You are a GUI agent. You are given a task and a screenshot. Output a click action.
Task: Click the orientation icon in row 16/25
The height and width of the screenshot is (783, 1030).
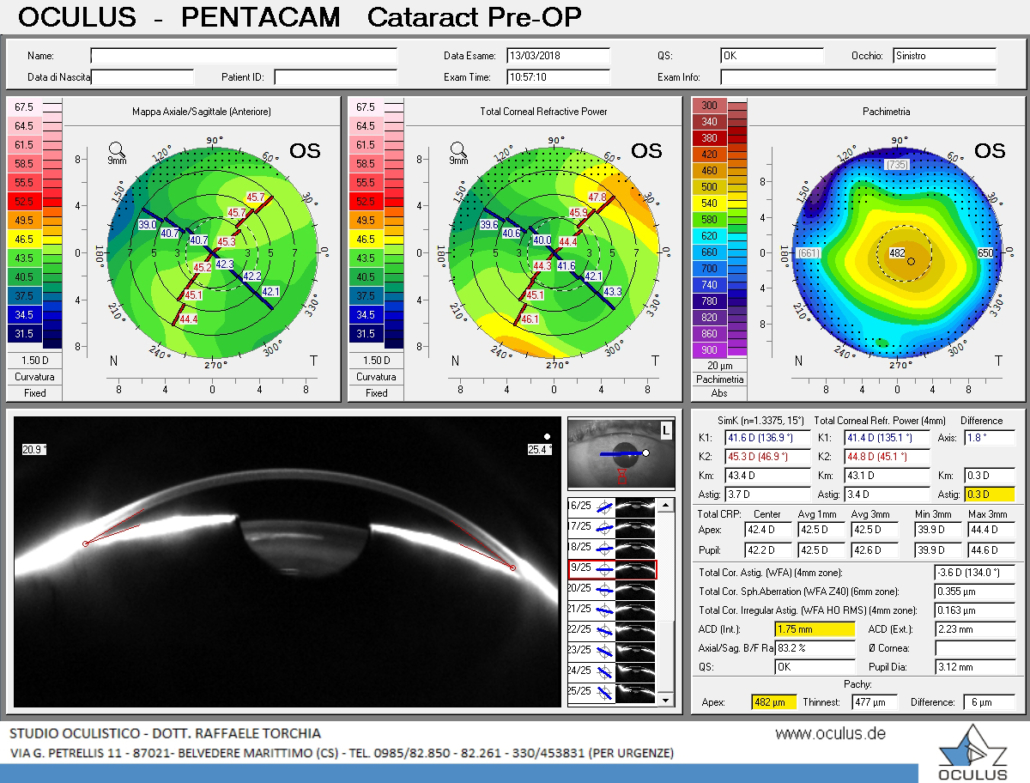click(x=604, y=506)
